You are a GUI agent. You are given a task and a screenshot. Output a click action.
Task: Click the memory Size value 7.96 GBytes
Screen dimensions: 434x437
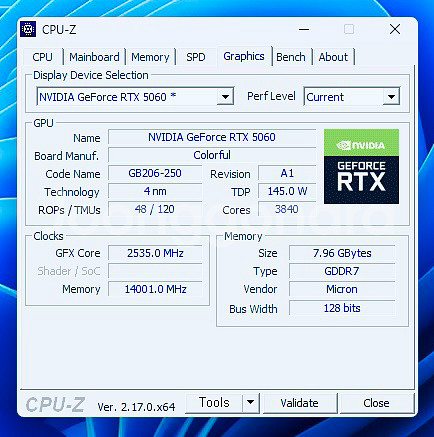342,253
